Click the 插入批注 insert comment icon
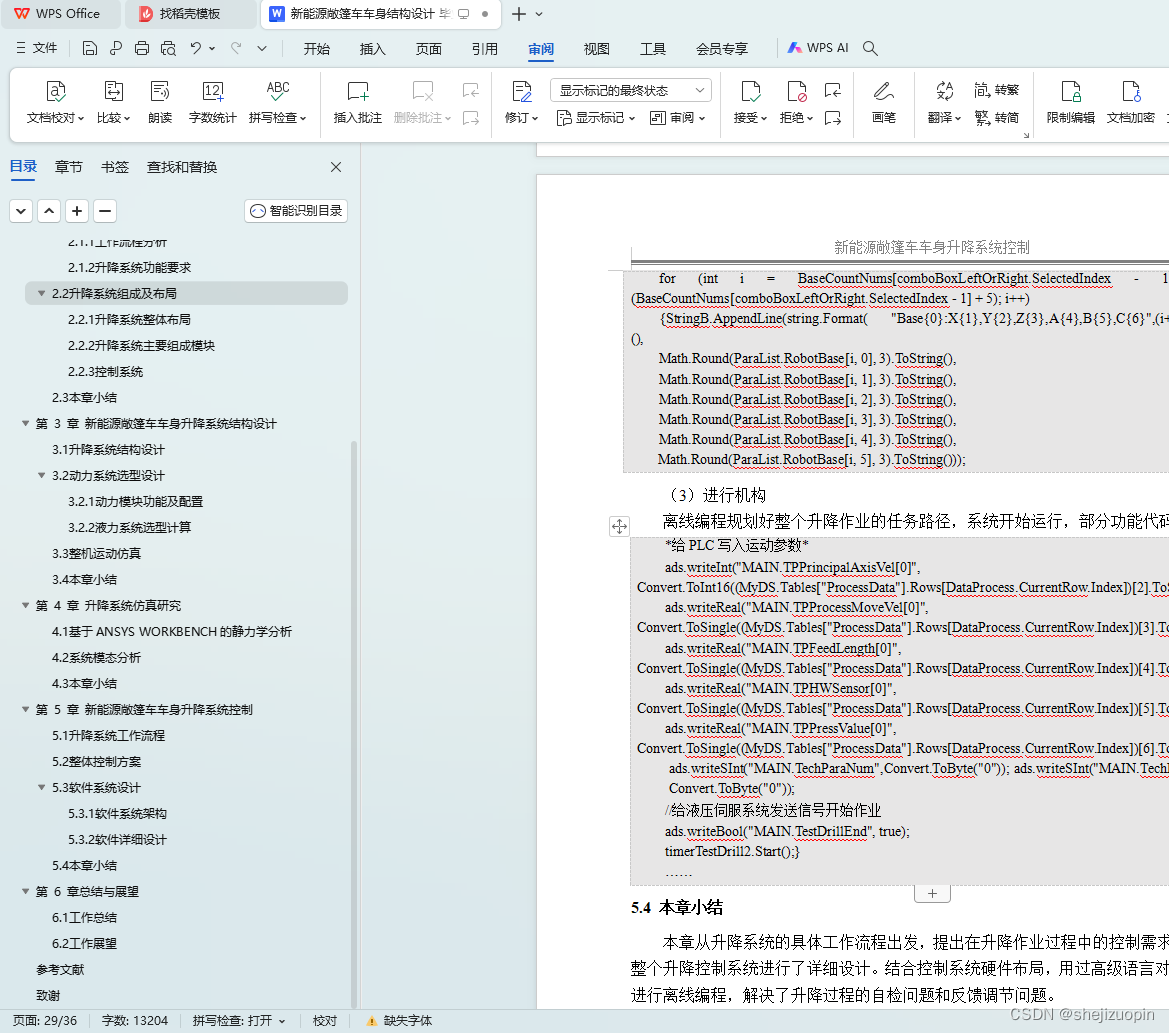Viewport: 1169px width, 1033px height. [x=358, y=102]
